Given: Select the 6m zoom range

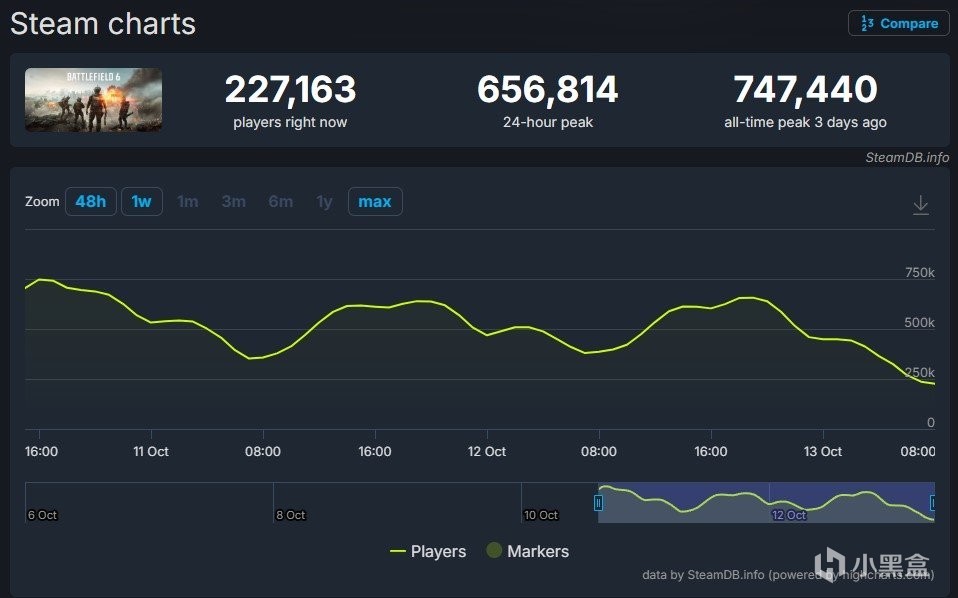Looking at the screenshot, I should [x=281, y=202].
